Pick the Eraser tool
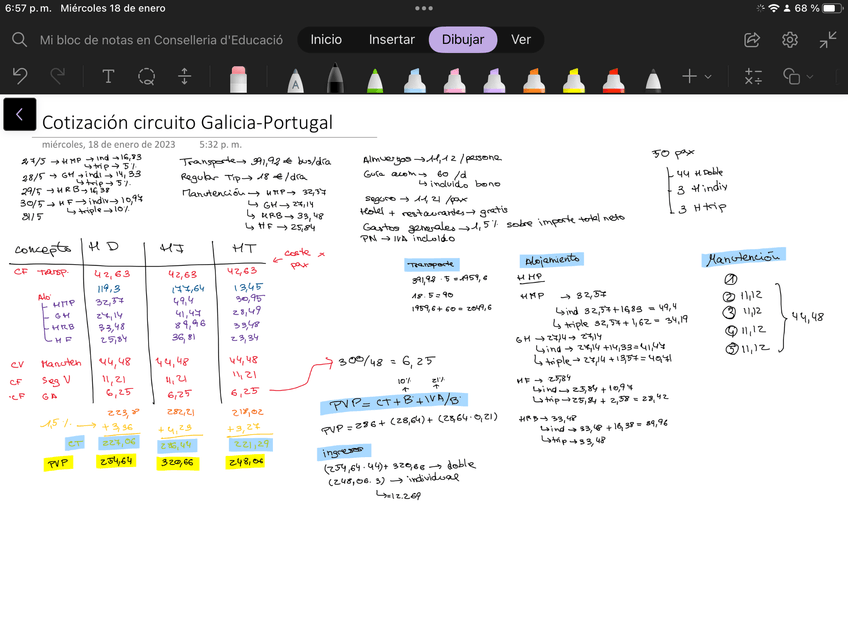This screenshot has height=636, width=848. [x=238, y=79]
